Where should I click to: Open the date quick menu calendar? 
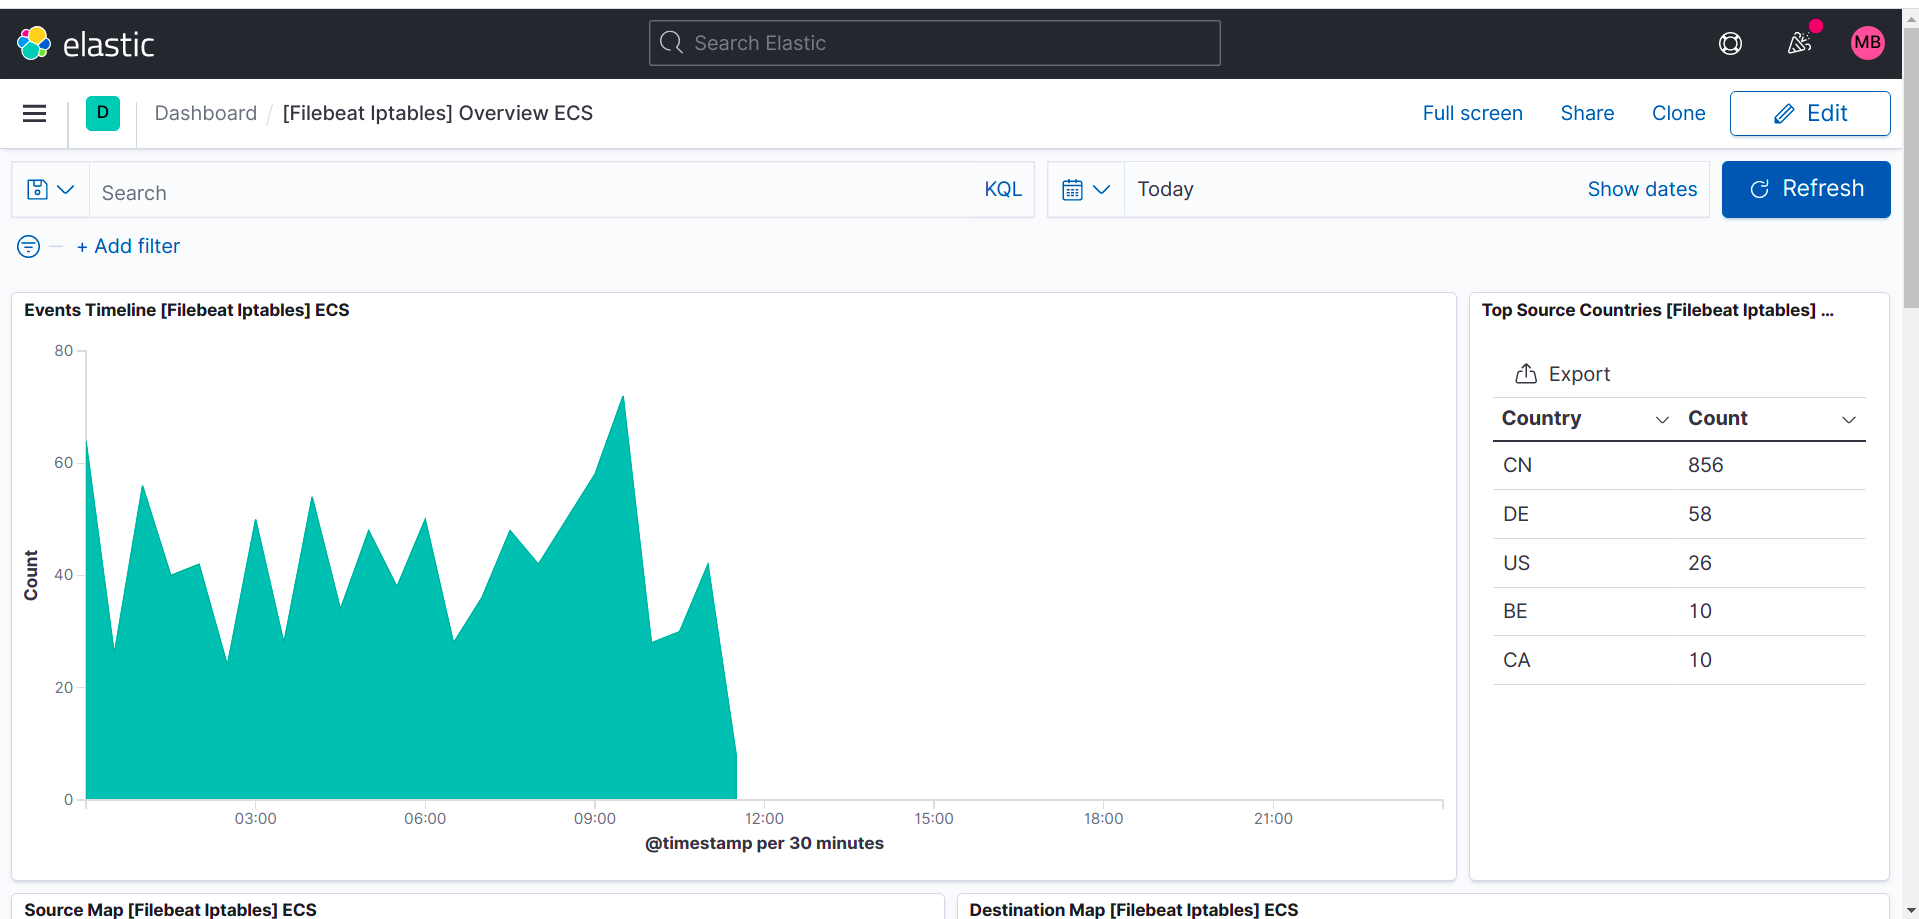pos(1086,189)
